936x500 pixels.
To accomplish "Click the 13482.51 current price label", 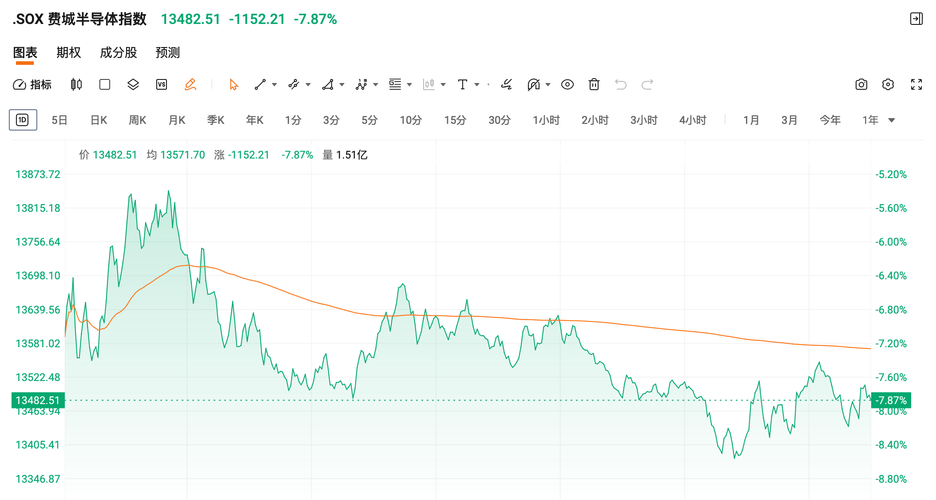I will tap(38, 400).
